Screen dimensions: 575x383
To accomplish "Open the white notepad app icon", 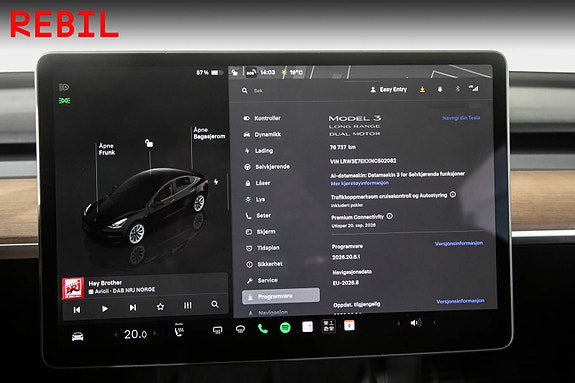I will click(x=307, y=327).
